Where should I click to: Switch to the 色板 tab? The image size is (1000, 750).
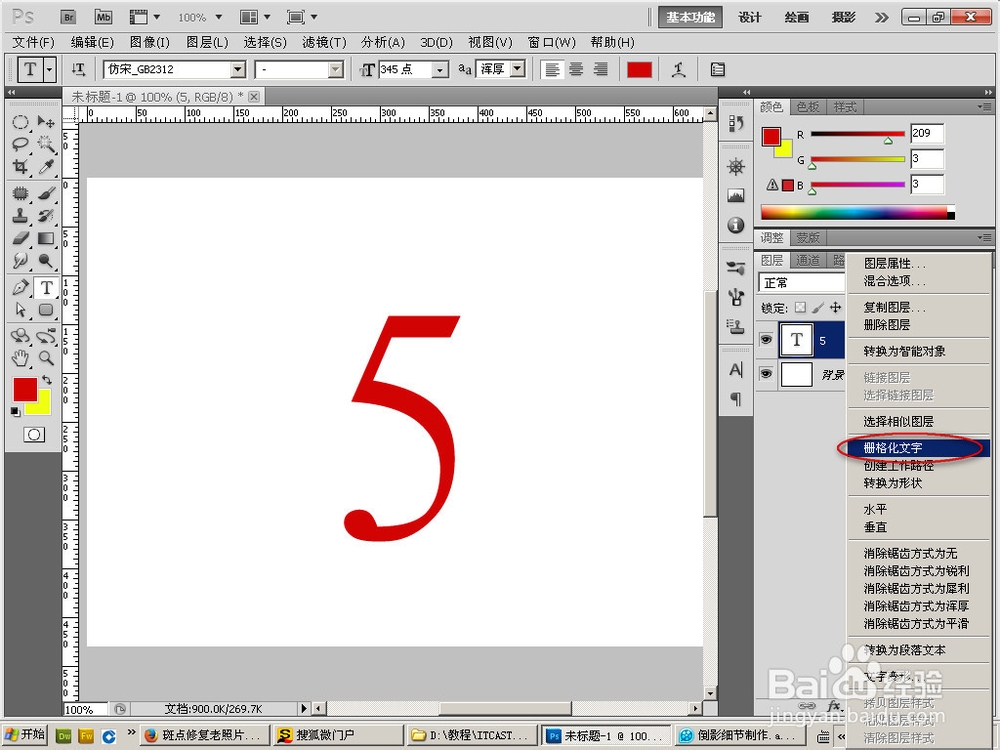pyautogui.click(x=807, y=107)
